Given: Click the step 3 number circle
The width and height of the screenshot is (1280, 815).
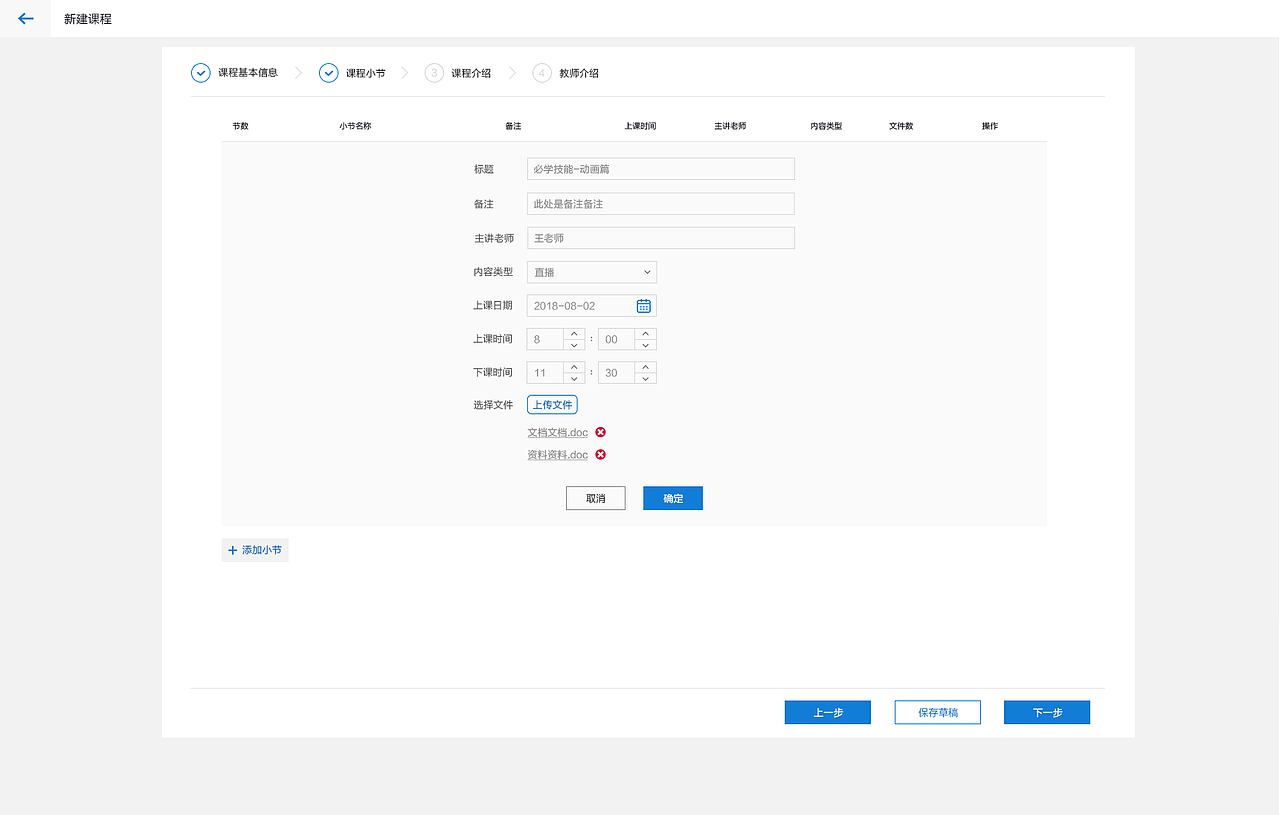Looking at the screenshot, I should pyautogui.click(x=434, y=73).
